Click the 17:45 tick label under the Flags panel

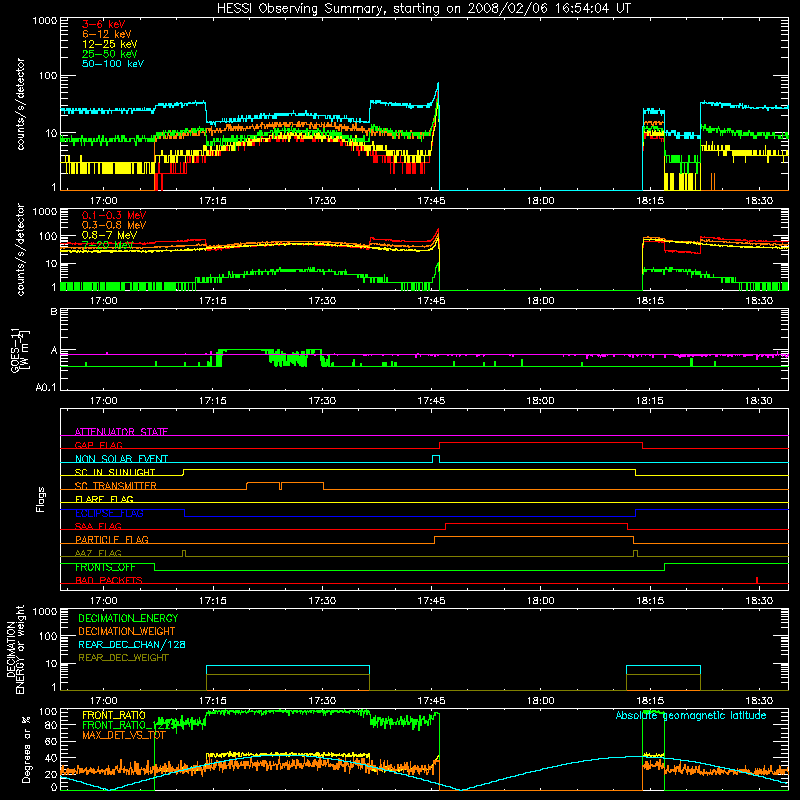[x=431, y=601]
